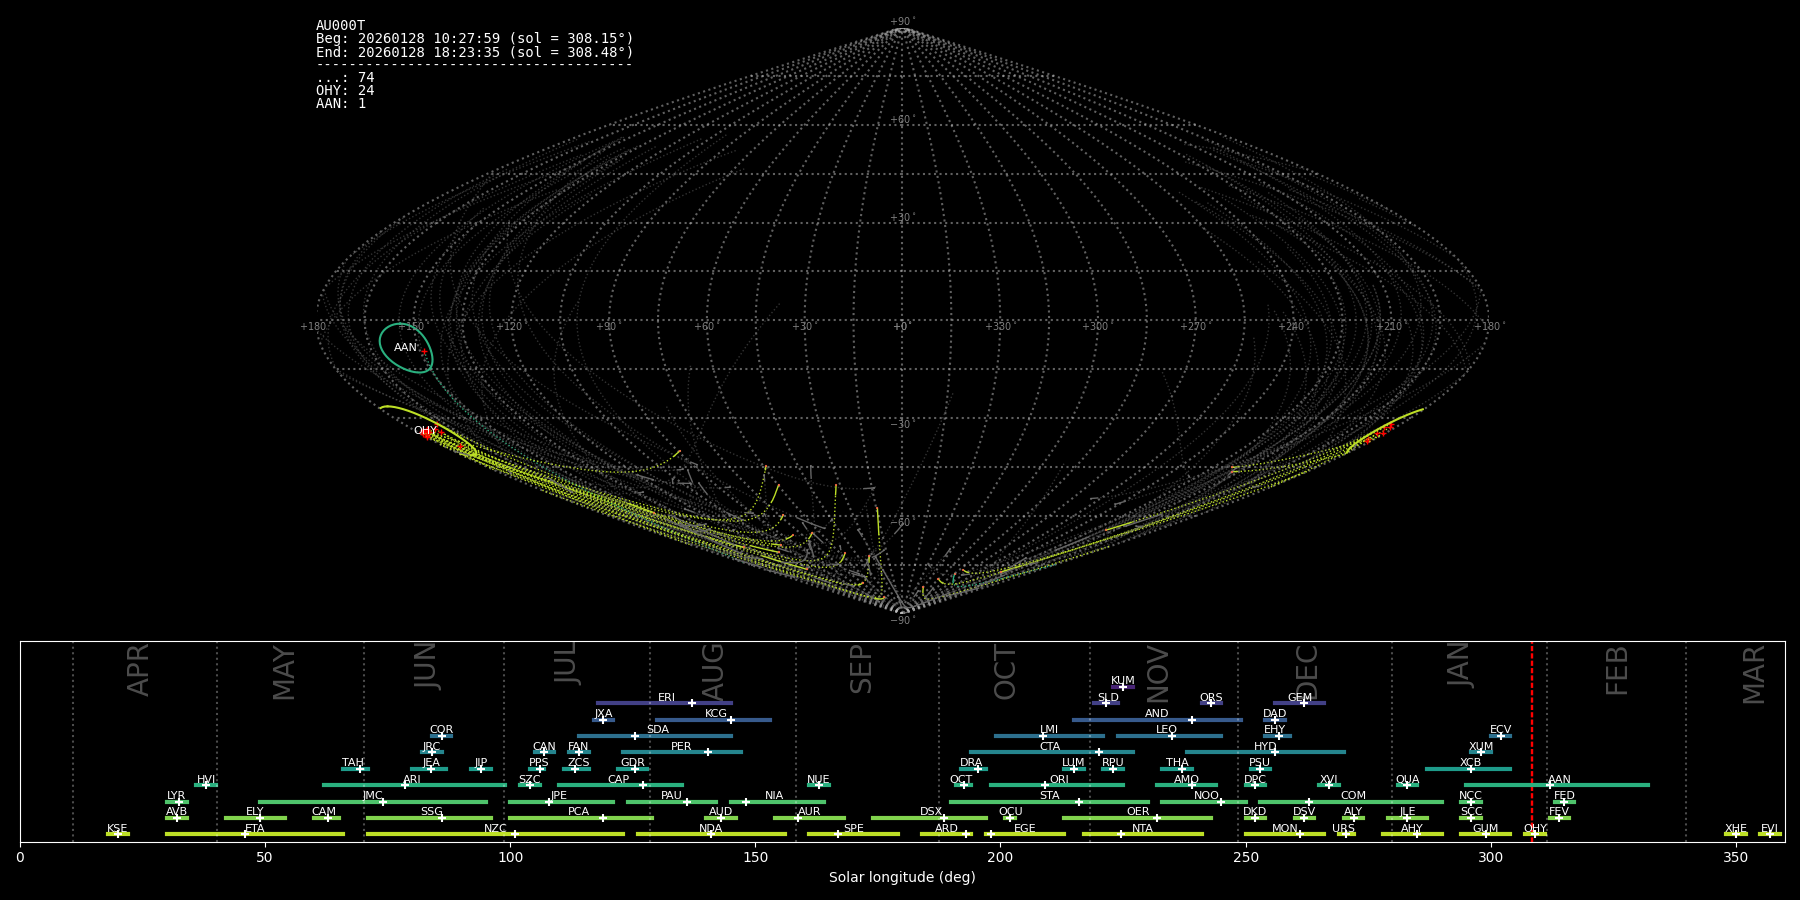The image size is (1800, 900).
Task: Click the NZC shower label in timeline
Action: pyautogui.click(x=495, y=829)
